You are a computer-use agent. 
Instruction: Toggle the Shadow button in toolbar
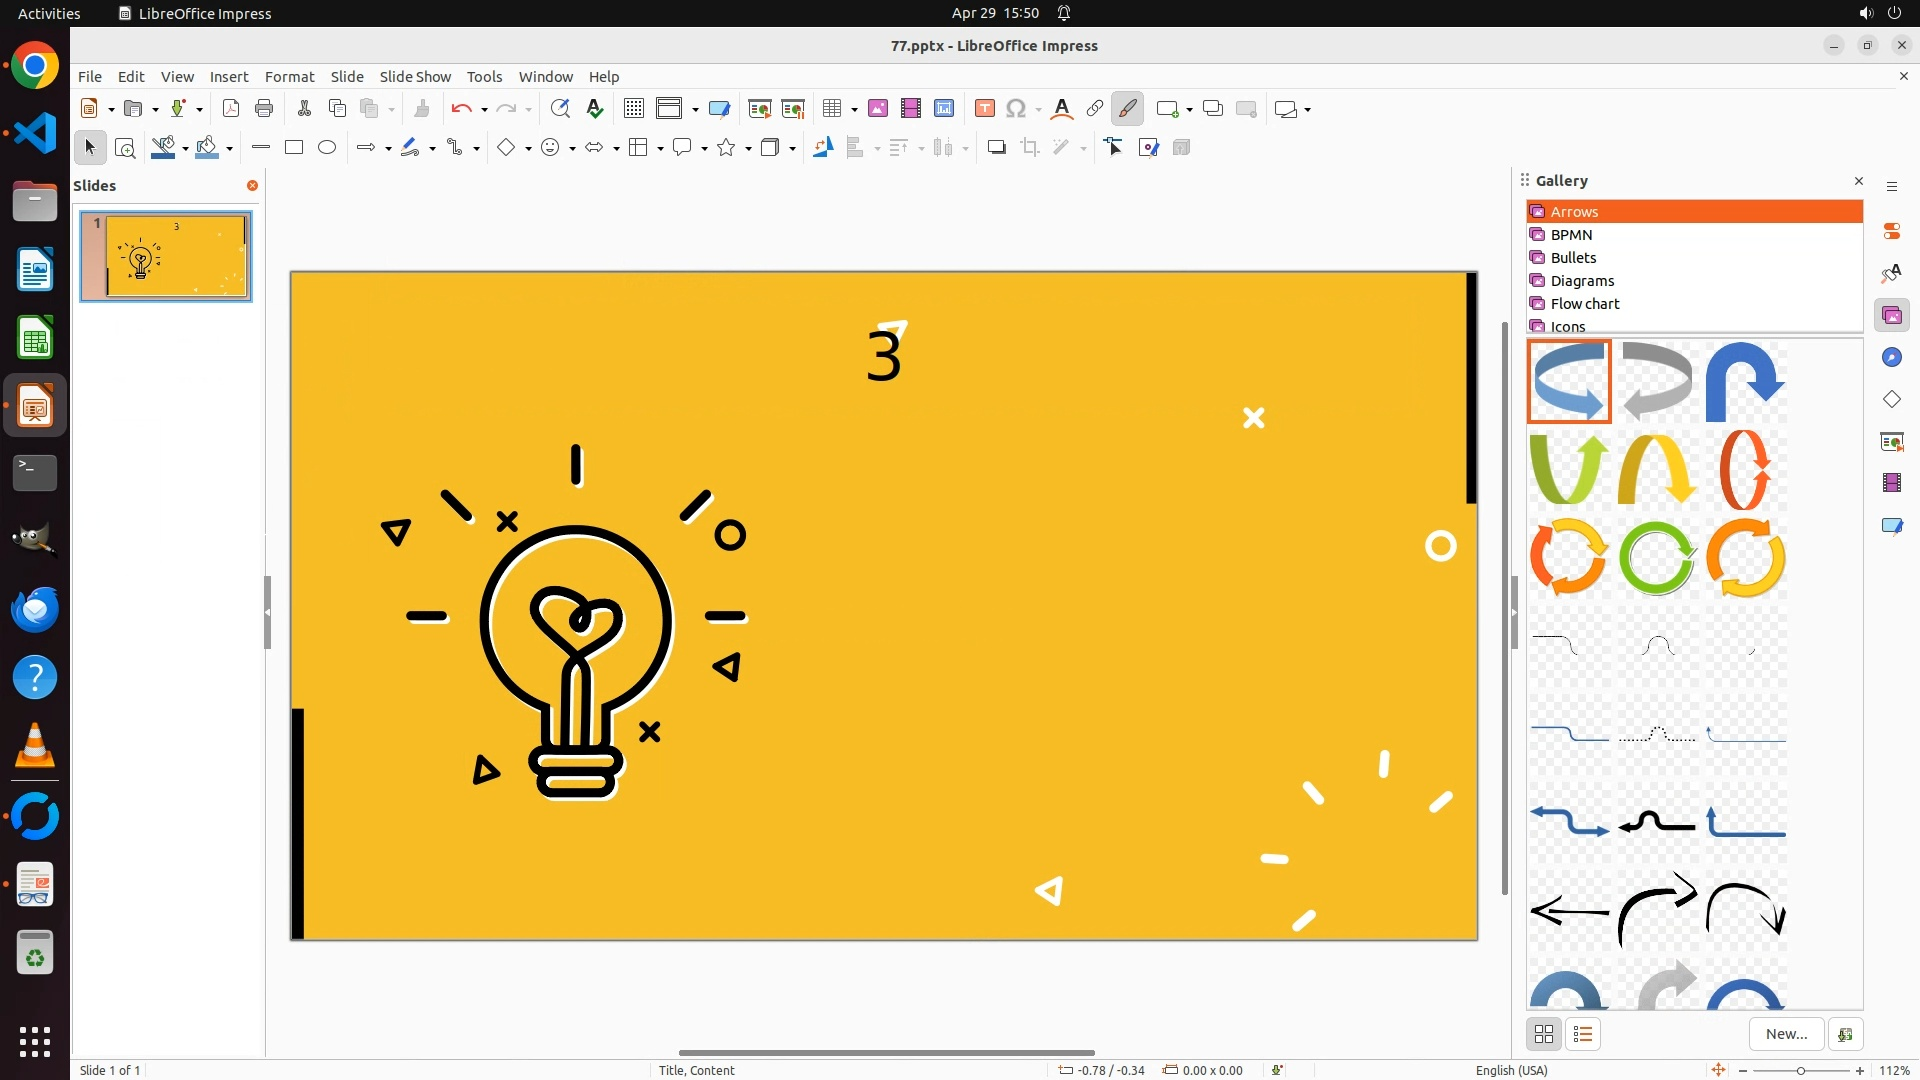pos(996,148)
